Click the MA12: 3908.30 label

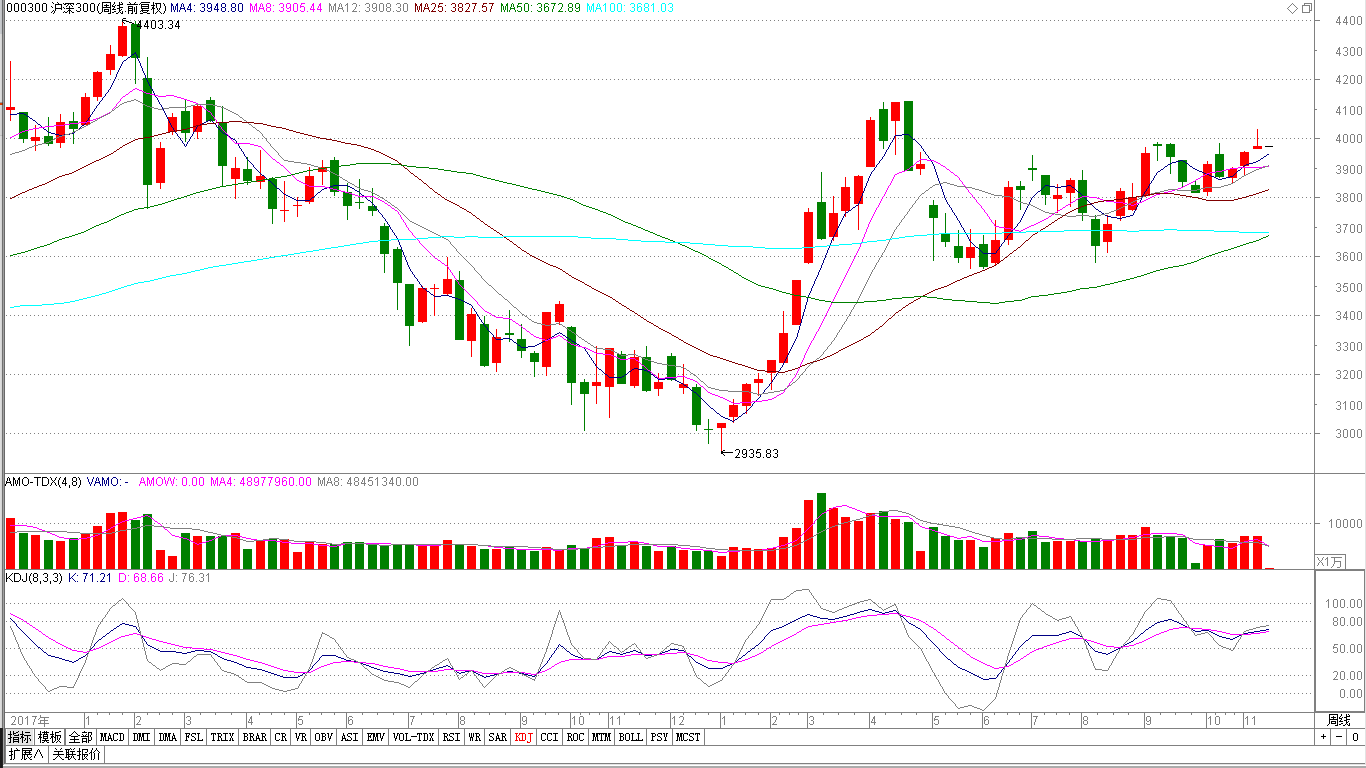369,8
